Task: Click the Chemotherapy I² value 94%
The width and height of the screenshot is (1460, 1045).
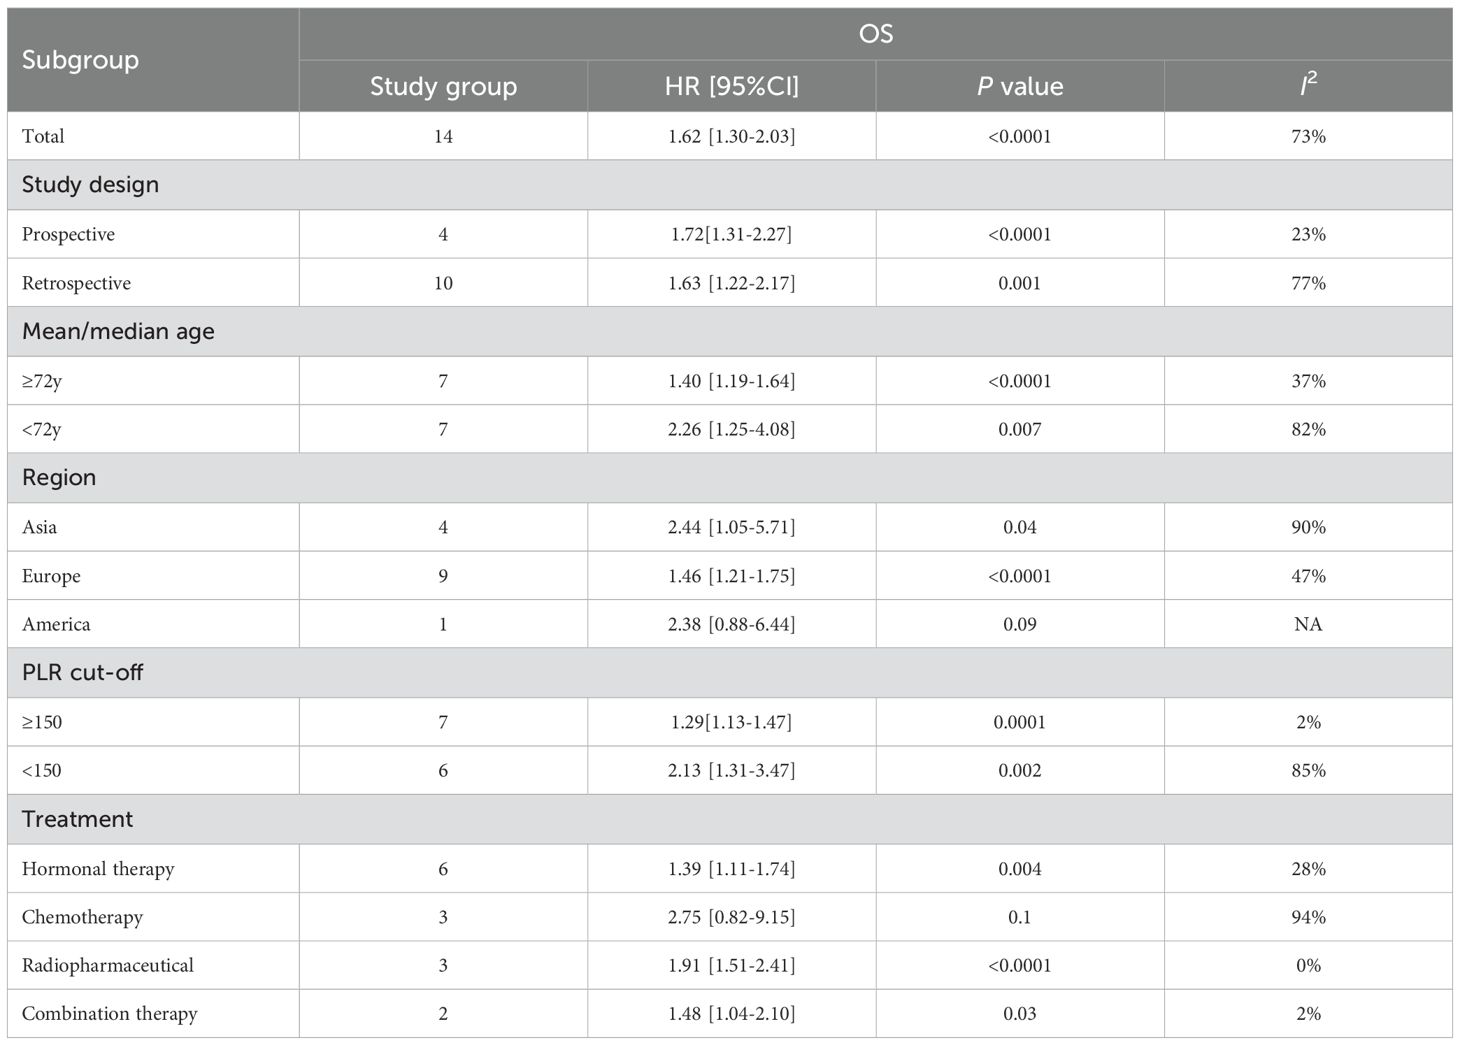Action: [1307, 917]
